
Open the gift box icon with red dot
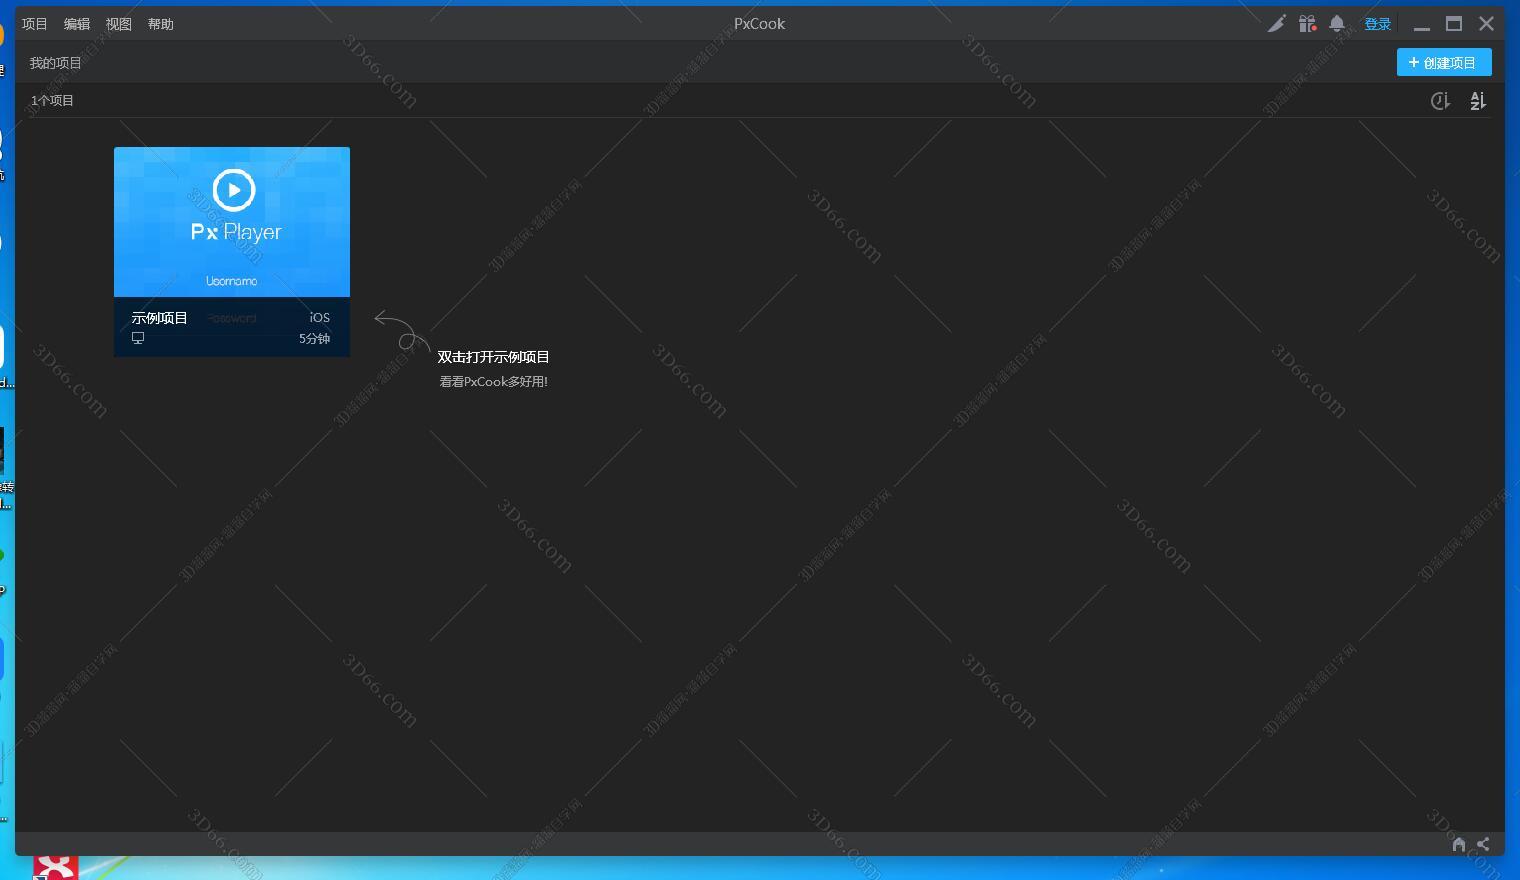[x=1307, y=24]
